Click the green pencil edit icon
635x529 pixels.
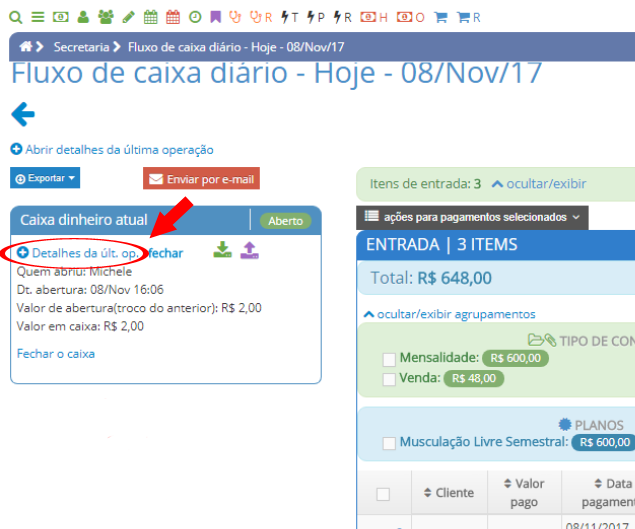128,17
